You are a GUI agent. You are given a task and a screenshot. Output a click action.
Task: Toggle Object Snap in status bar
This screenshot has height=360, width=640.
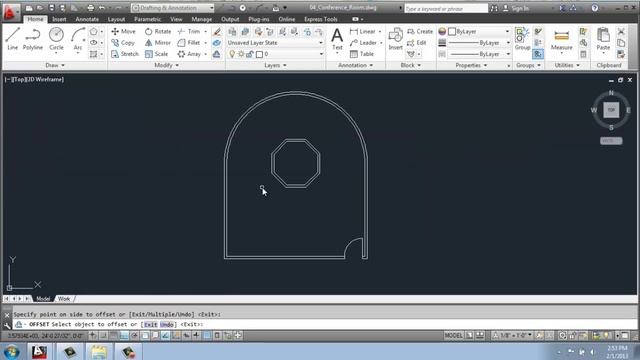click(x=145, y=336)
